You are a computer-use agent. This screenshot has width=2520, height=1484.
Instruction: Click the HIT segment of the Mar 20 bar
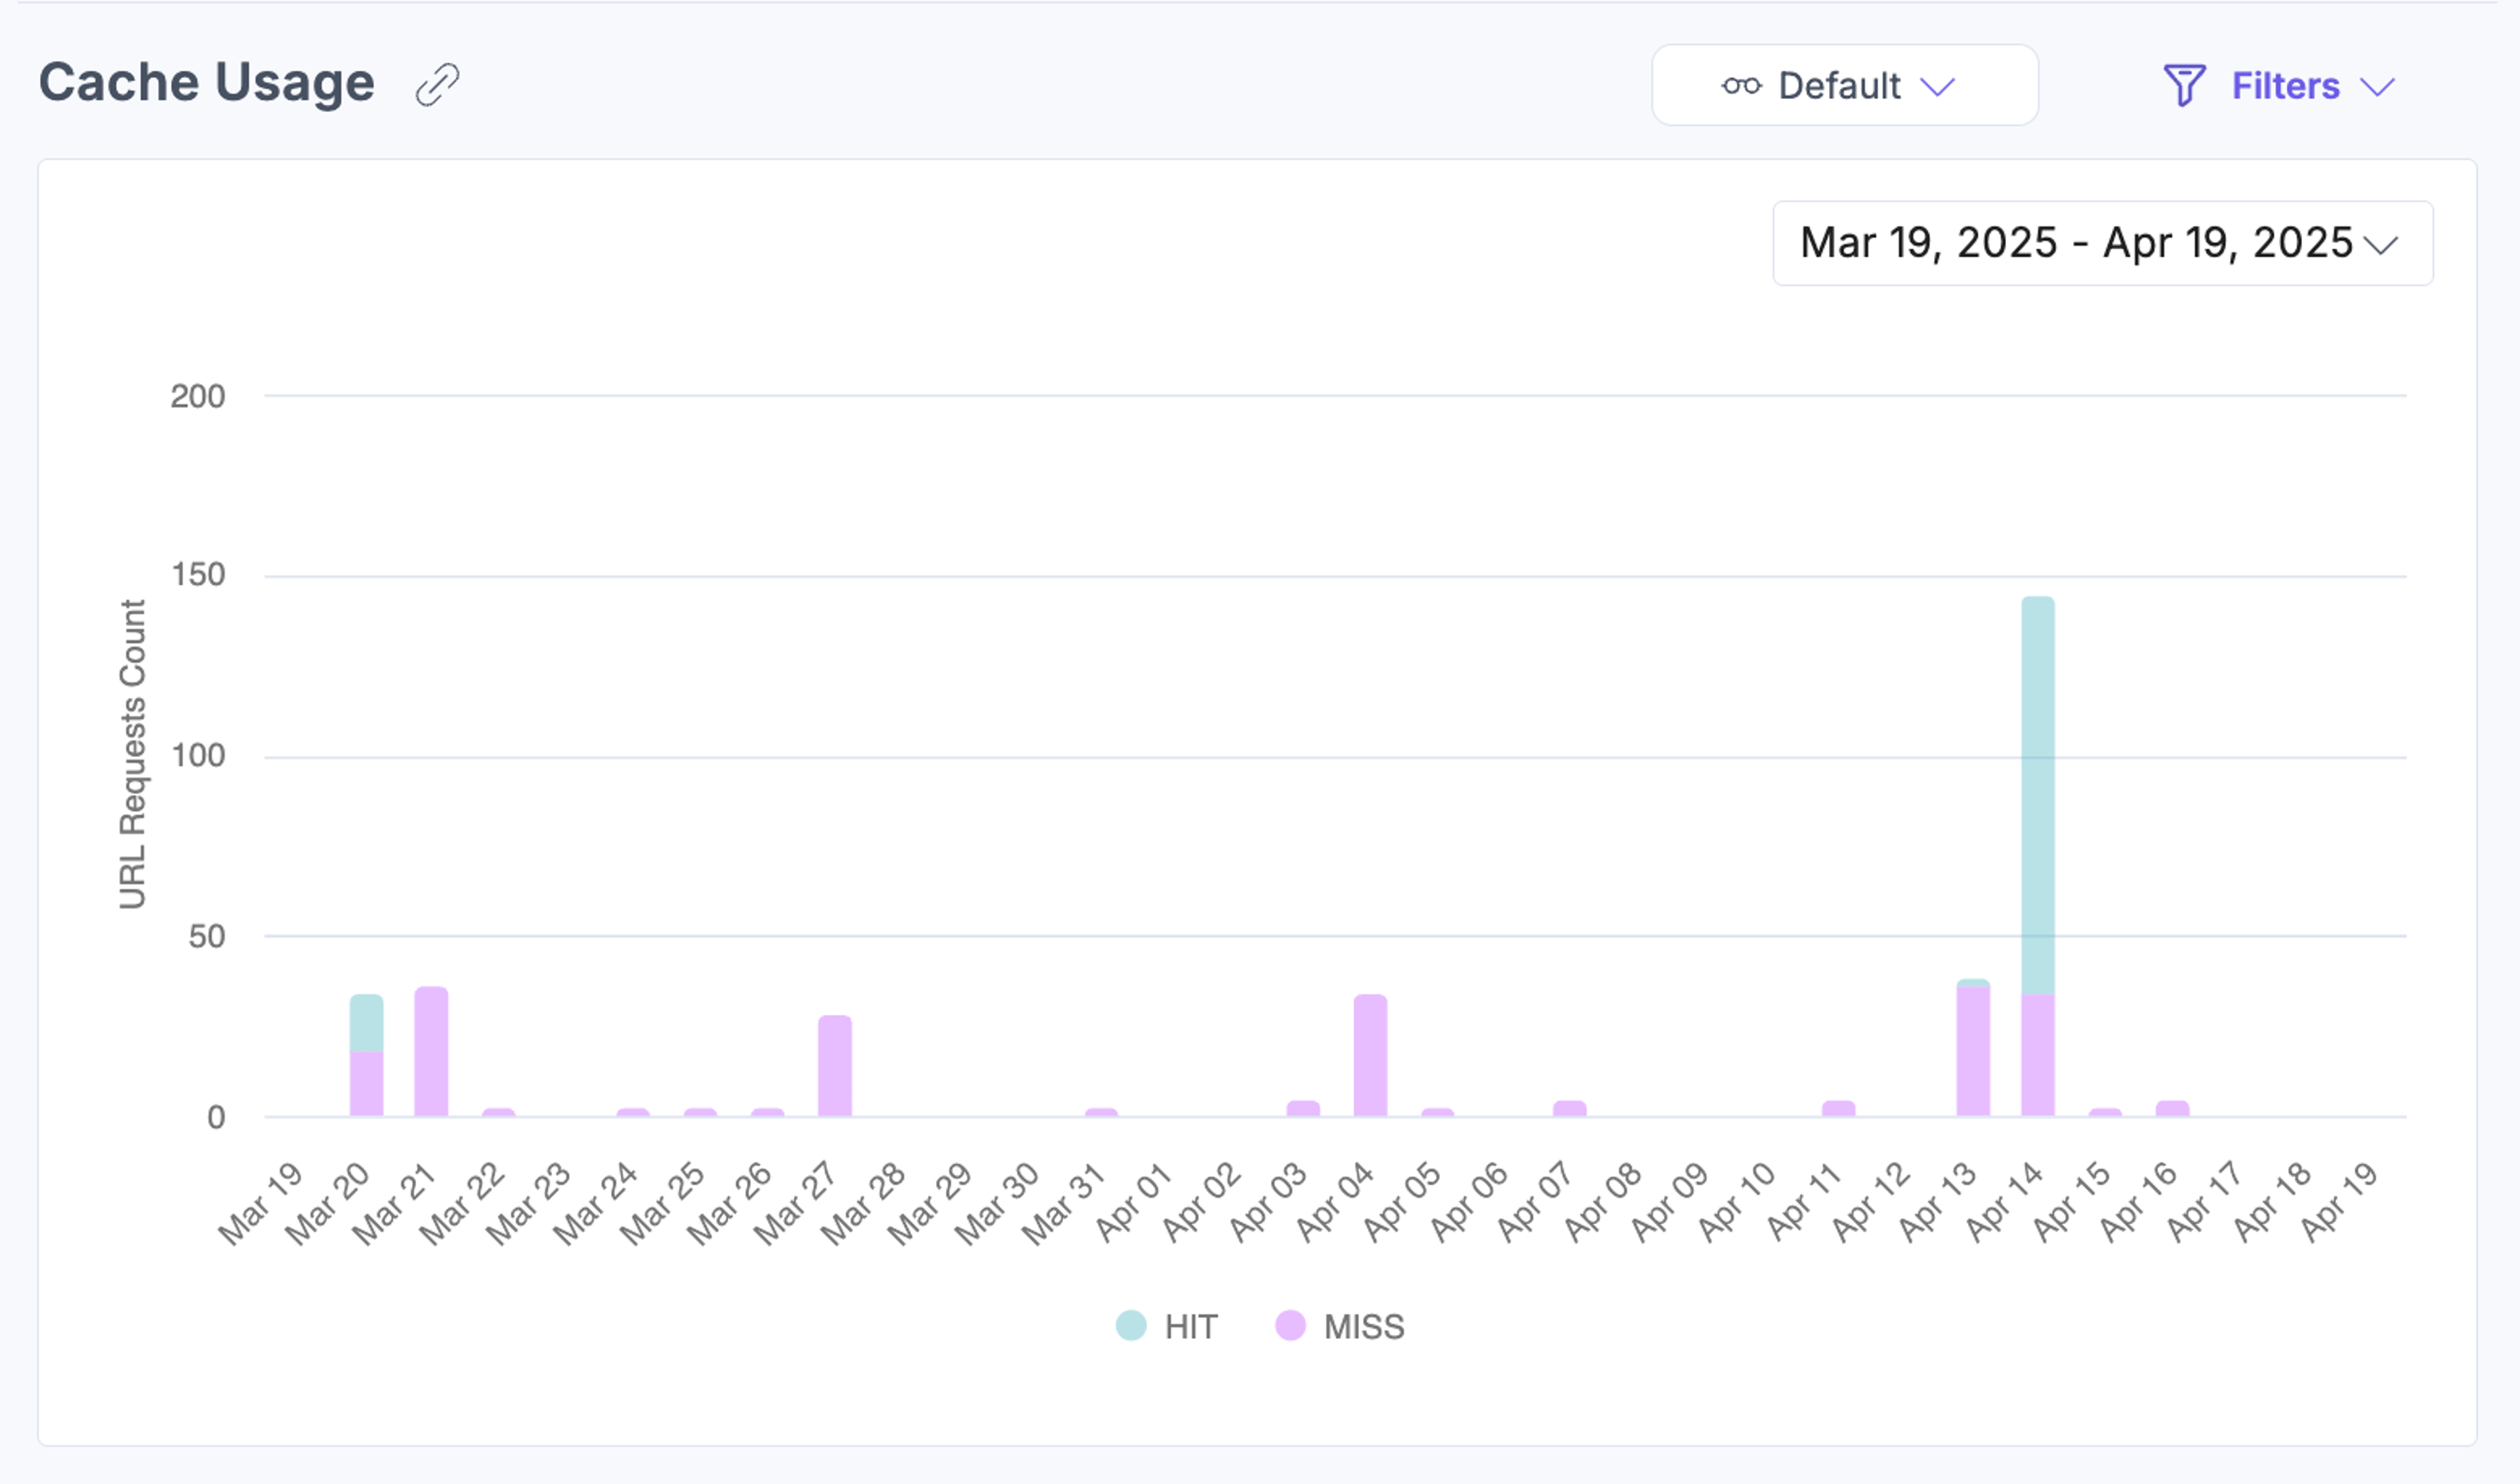[x=366, y=1022]
